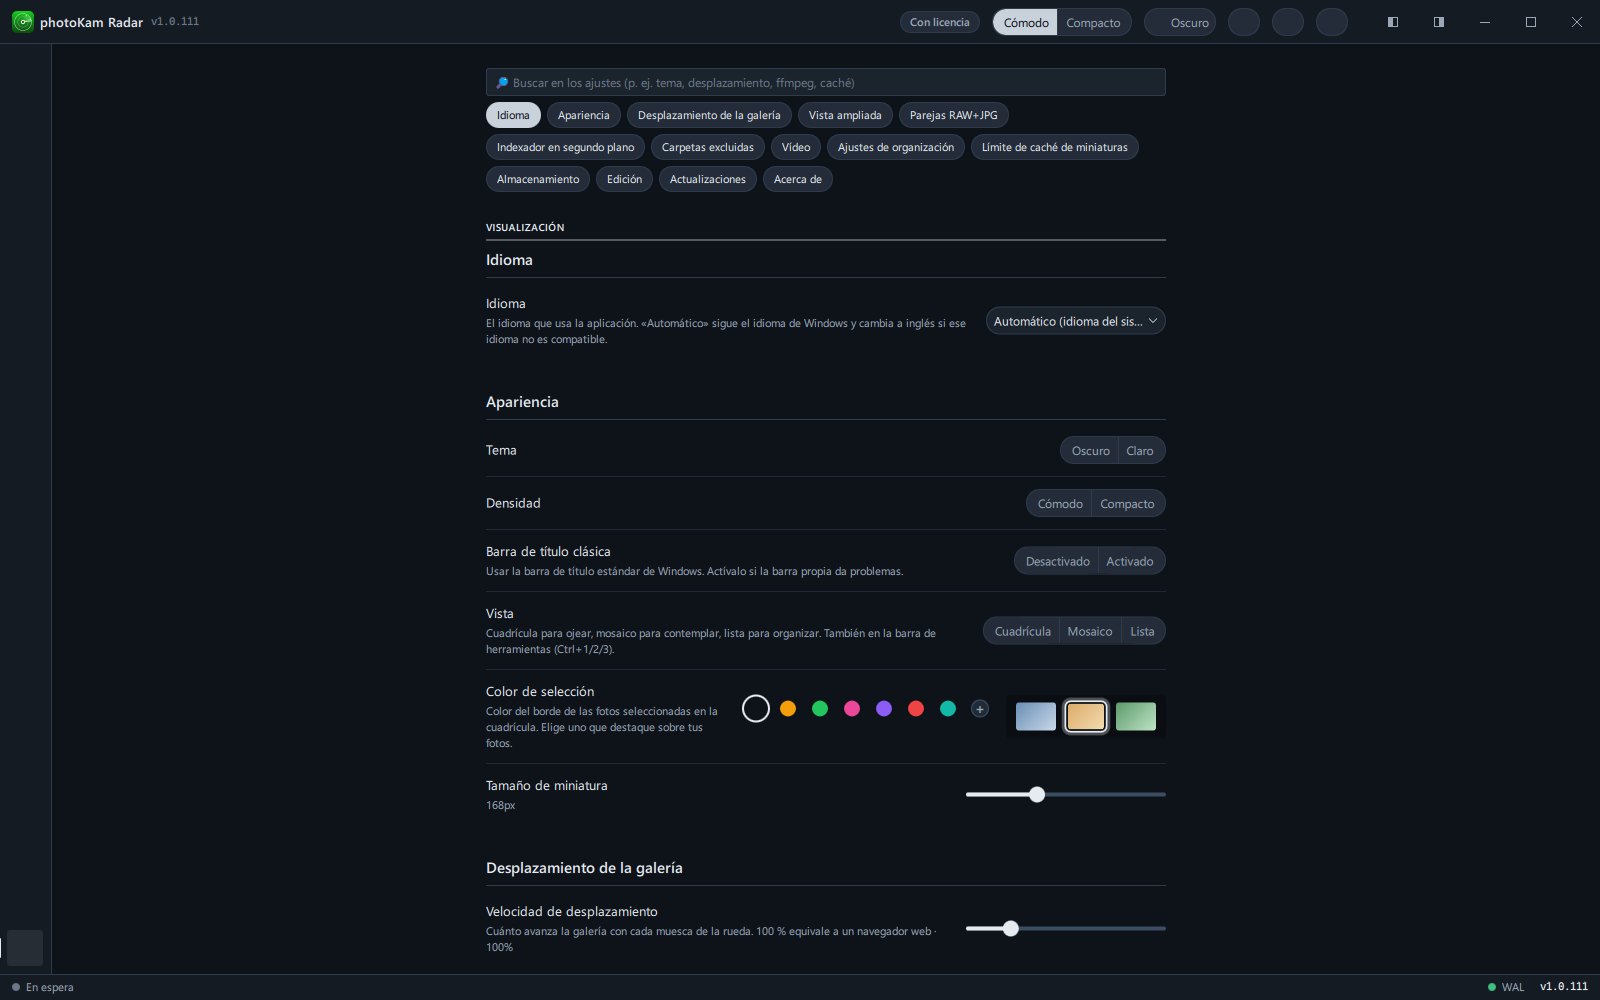Pick the orange selection color

point(788,709)
